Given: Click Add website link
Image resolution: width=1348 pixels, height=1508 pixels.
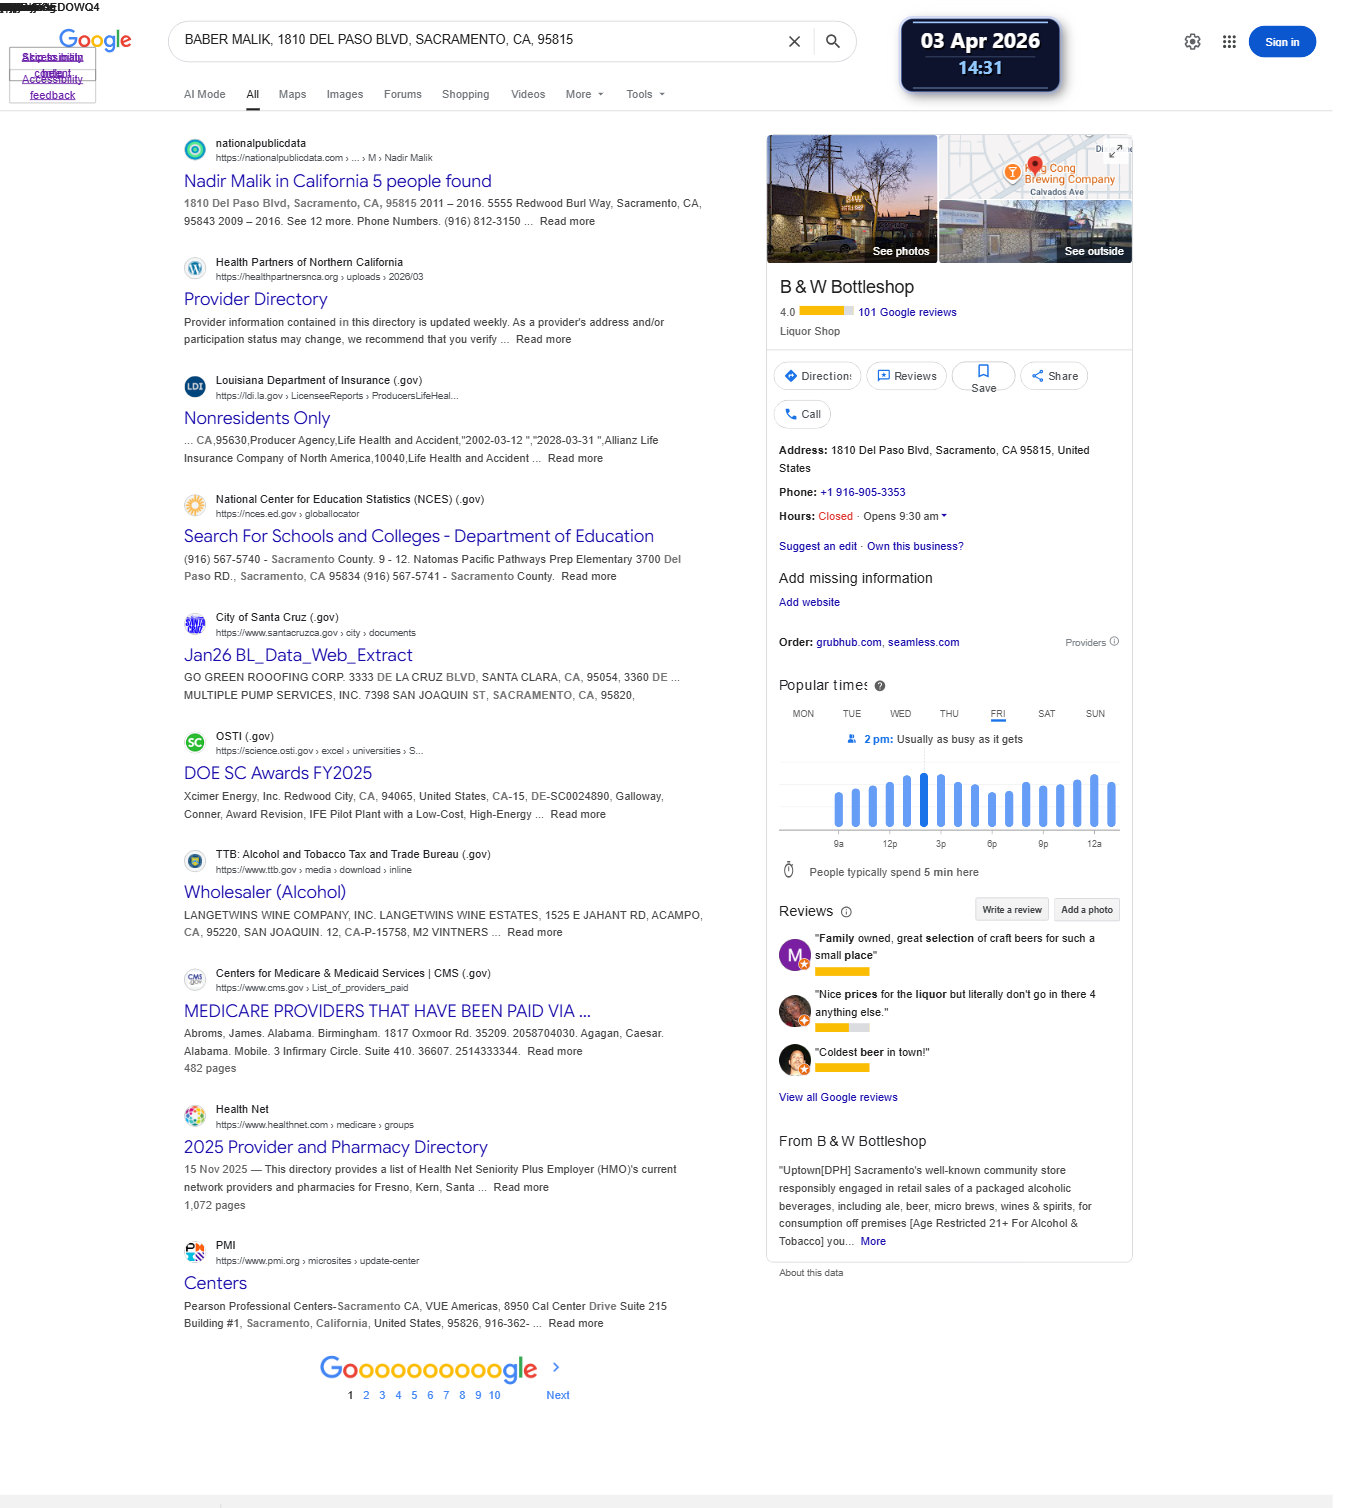Looking at the screenshot, I should pyautogui.click(x=809, y=602).
